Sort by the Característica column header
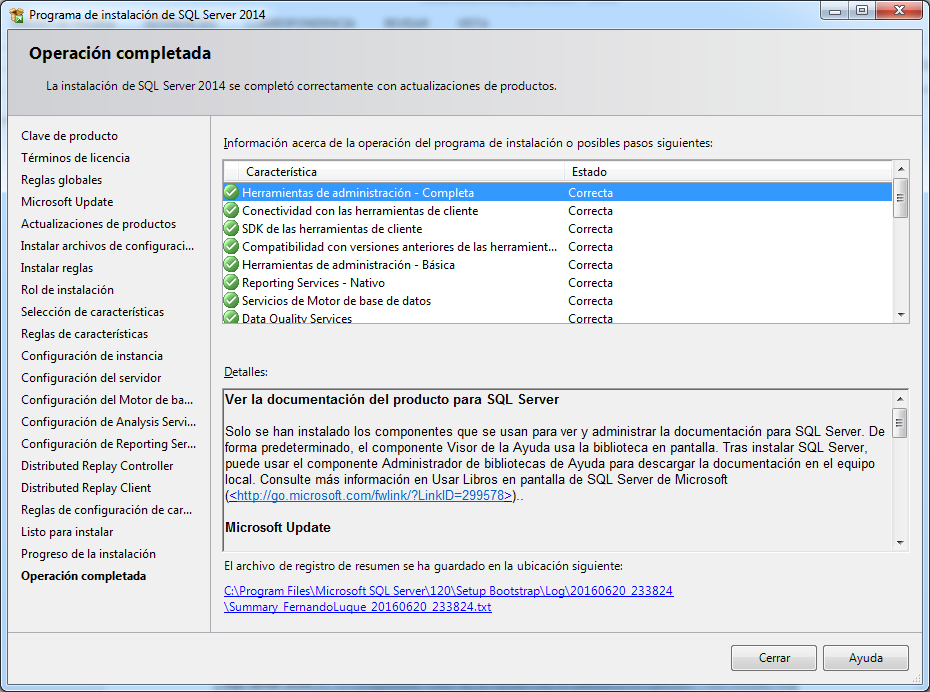Screen dimensions: 930x692 point(402,171)
